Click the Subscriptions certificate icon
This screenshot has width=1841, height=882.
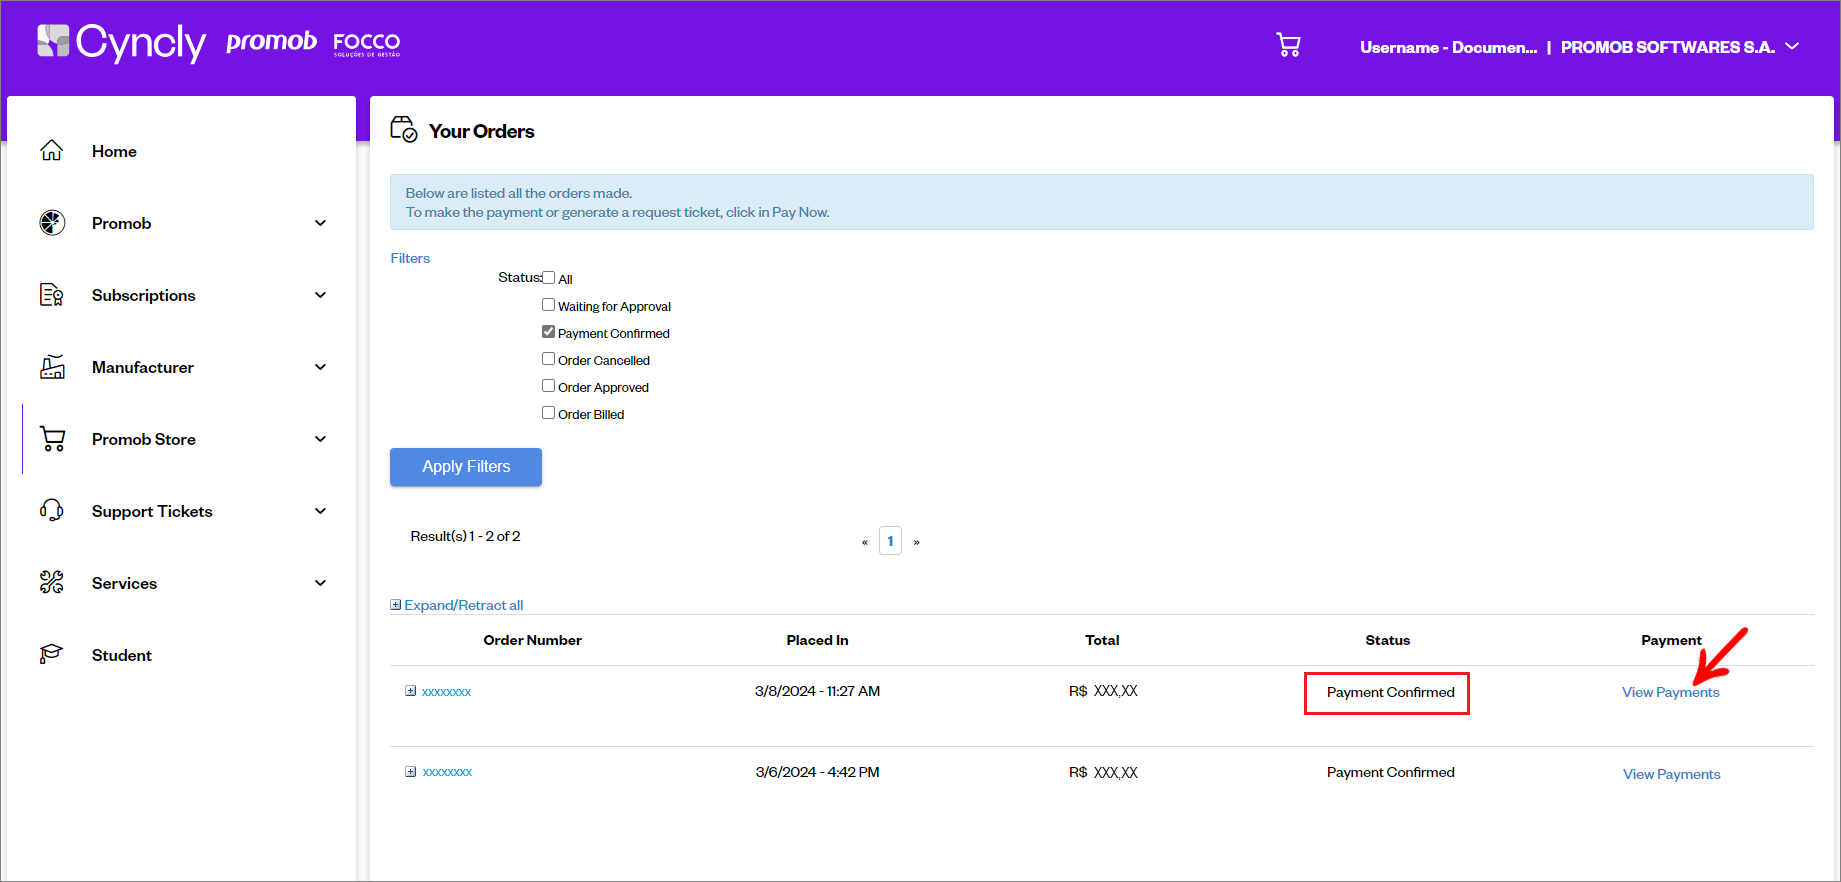coord(52,294)
